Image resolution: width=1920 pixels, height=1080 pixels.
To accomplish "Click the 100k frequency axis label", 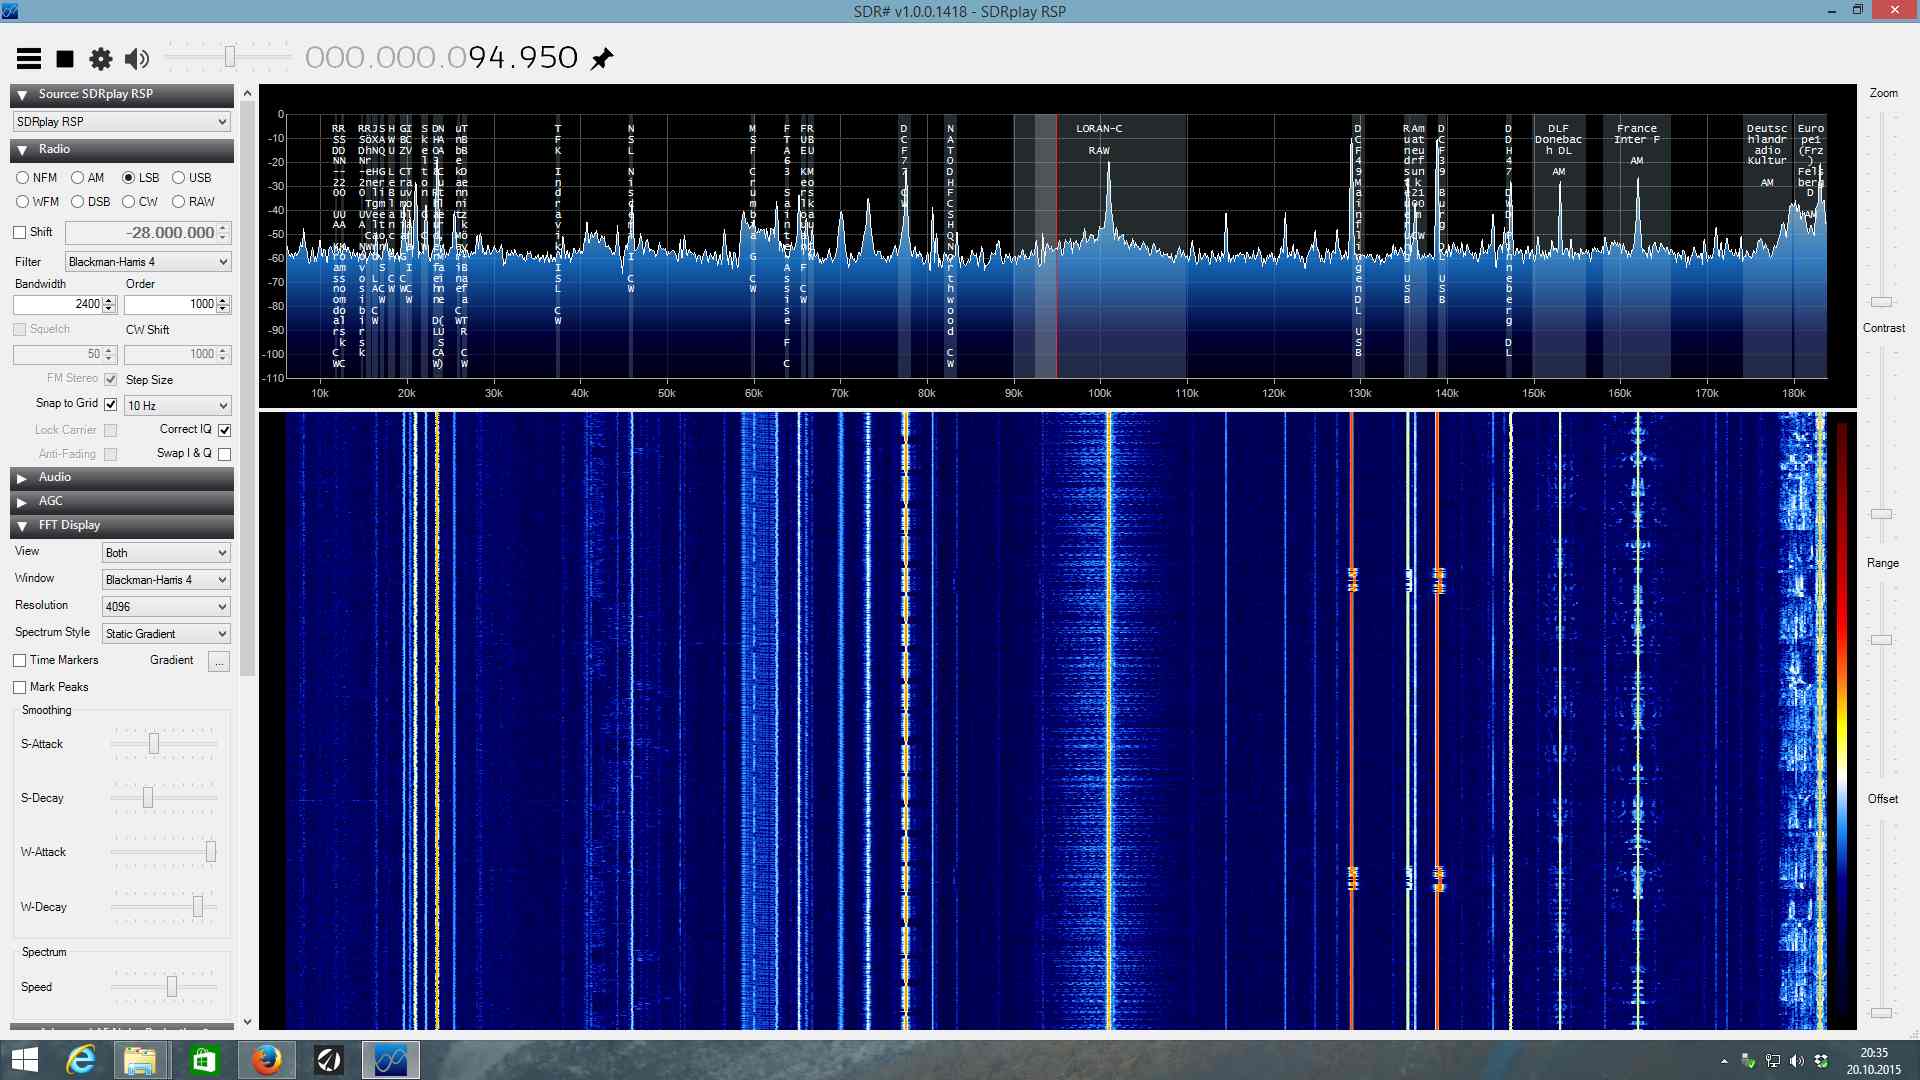I will [x=1100, y=394].
